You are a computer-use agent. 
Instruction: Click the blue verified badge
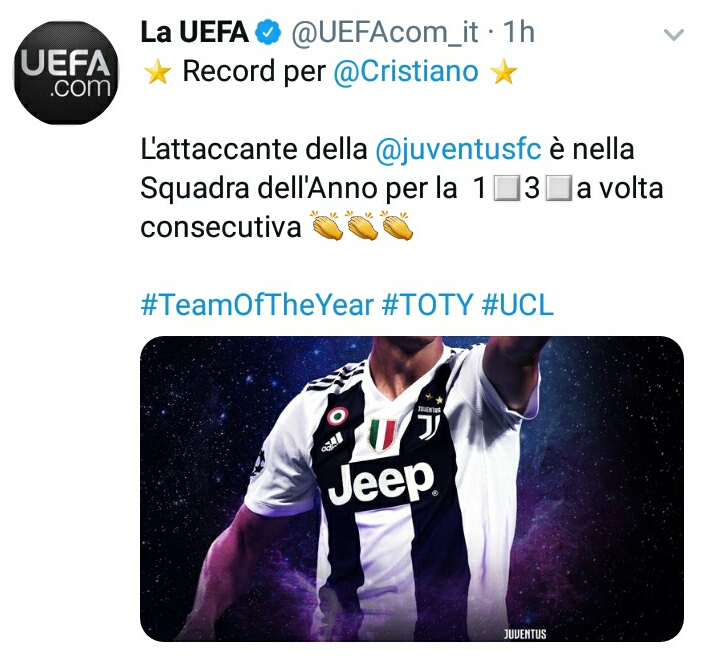(269, 32)
